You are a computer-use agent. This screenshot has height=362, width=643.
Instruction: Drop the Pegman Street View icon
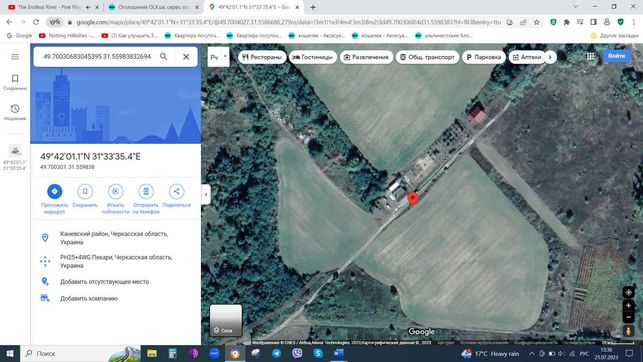point(628,330)
